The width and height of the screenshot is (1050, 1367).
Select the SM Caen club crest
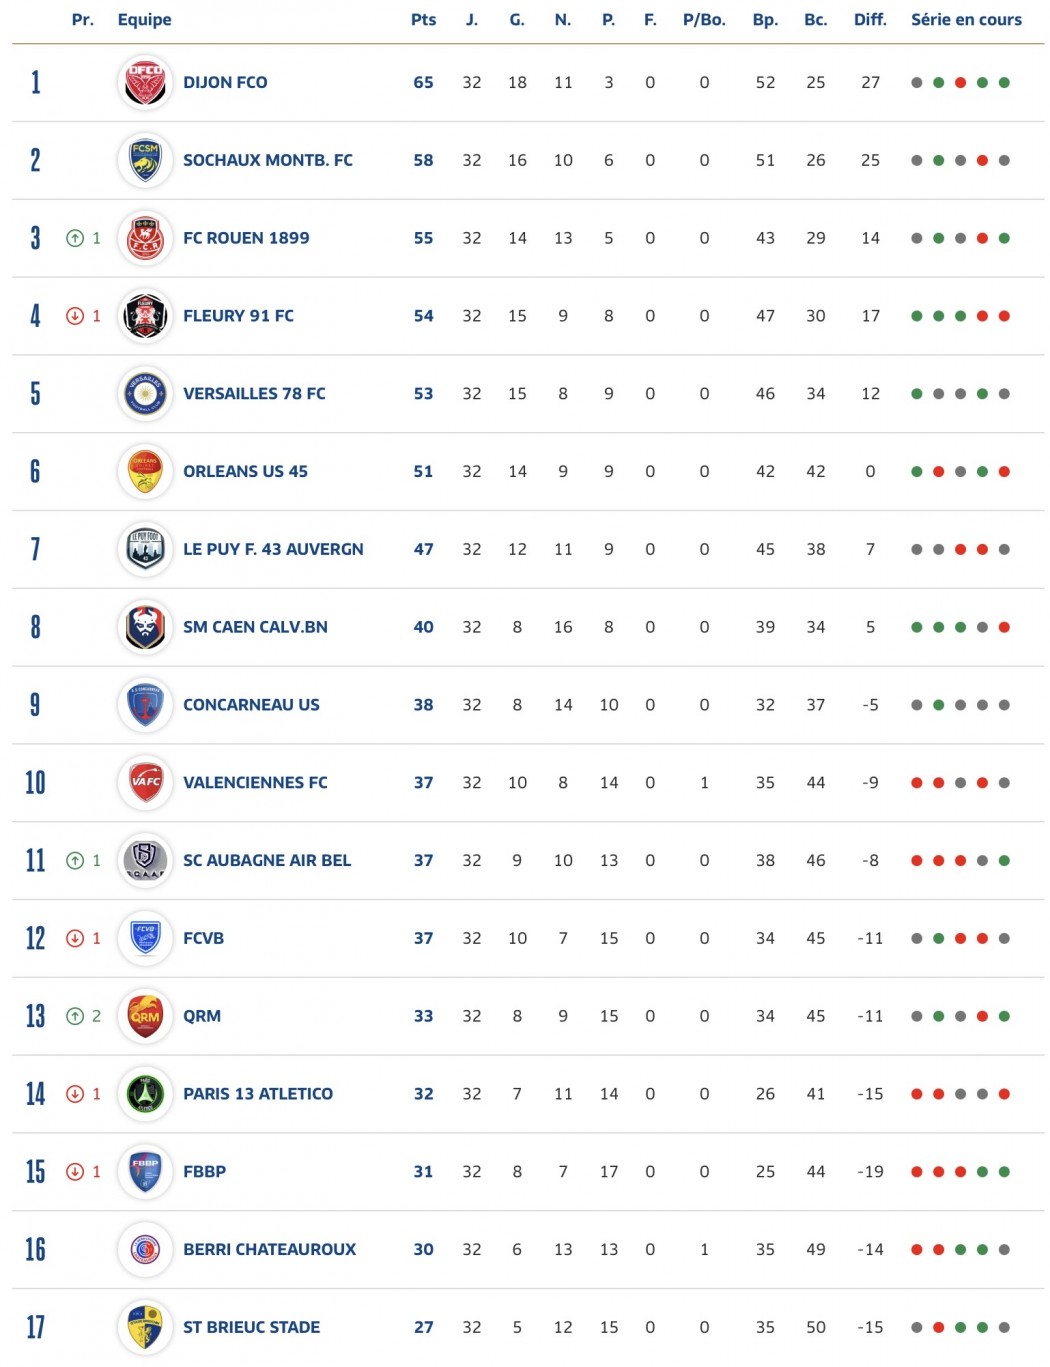pyautogui.click(x=145, y=627)
